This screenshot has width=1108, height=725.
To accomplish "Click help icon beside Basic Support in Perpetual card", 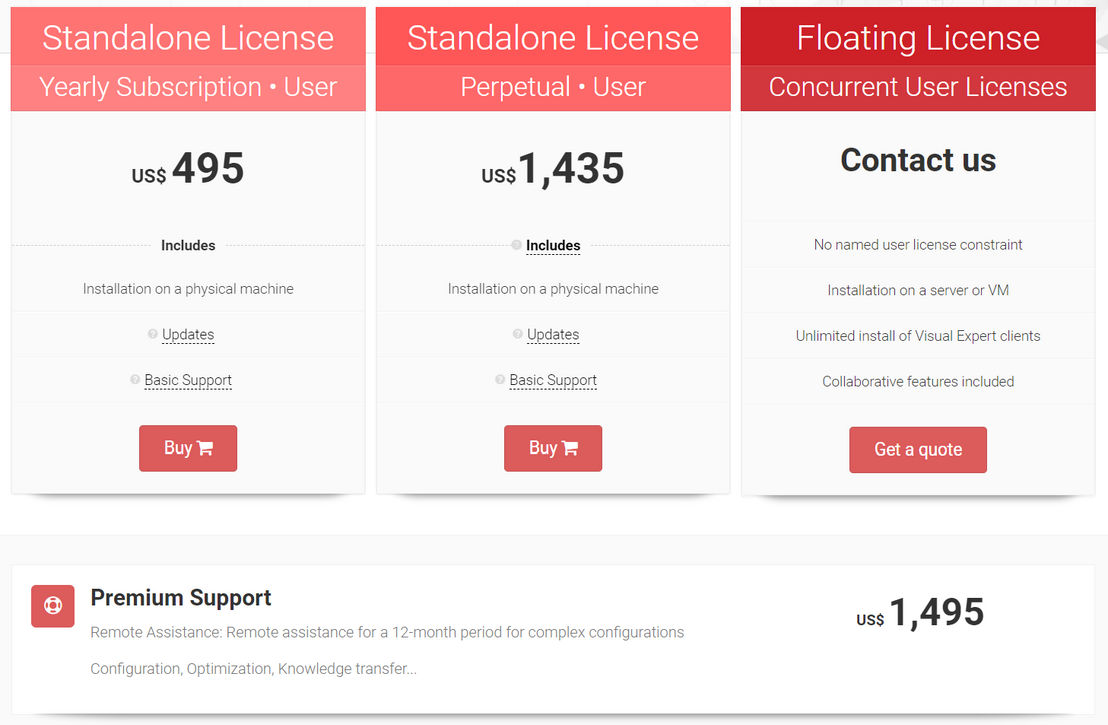I will tap(500, 379).
